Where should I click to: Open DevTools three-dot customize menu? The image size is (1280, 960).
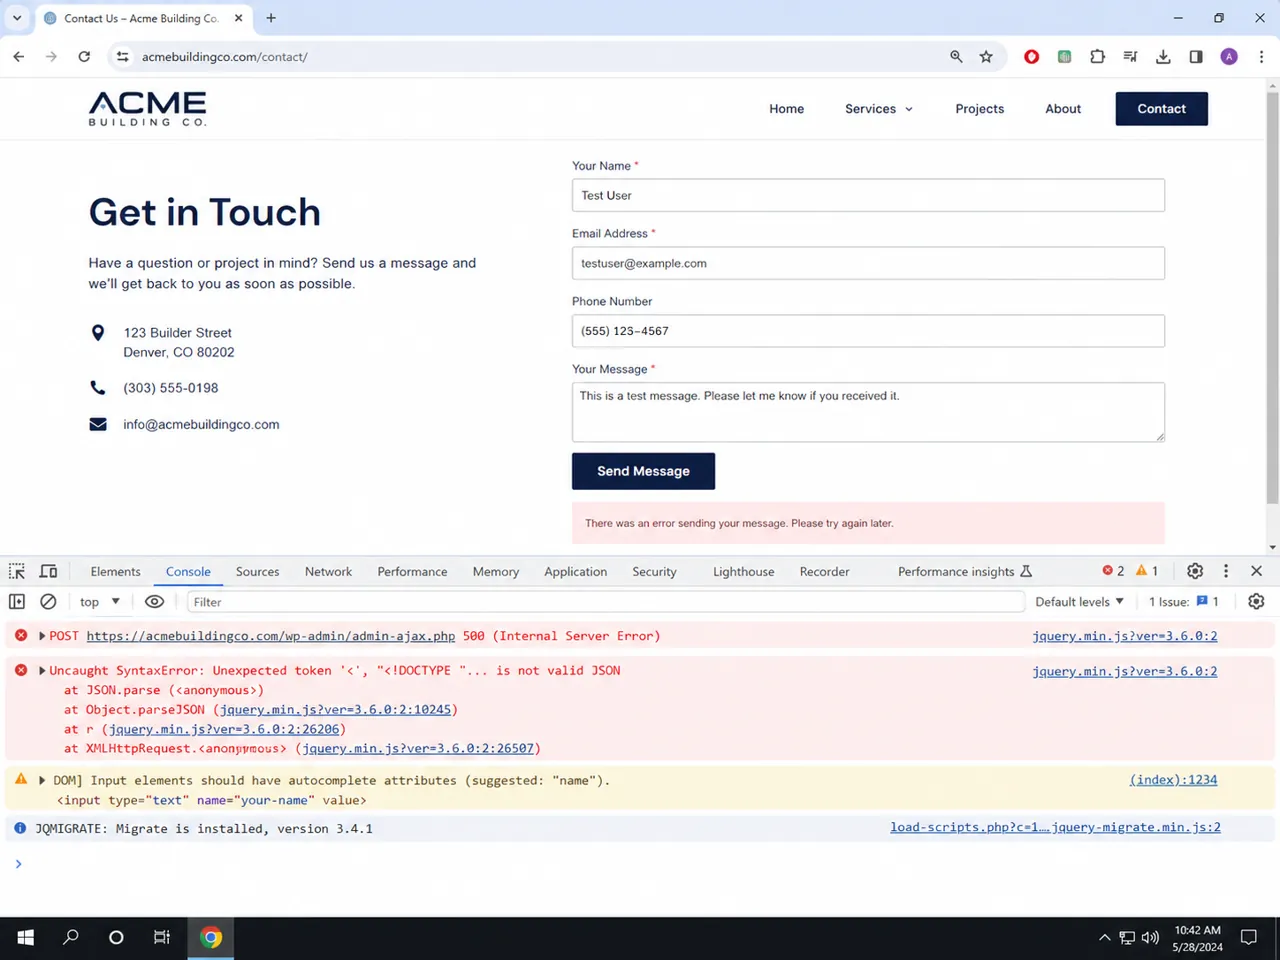(1226, 571)
